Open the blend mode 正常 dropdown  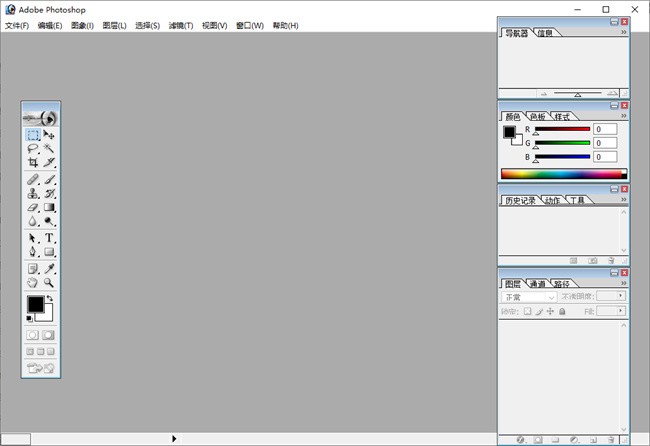529,297
